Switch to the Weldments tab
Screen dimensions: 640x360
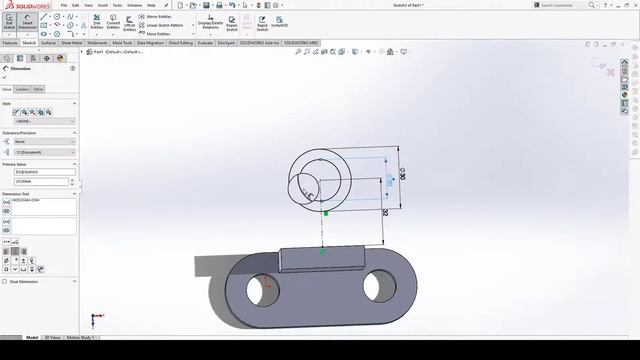tap(97, 43)
